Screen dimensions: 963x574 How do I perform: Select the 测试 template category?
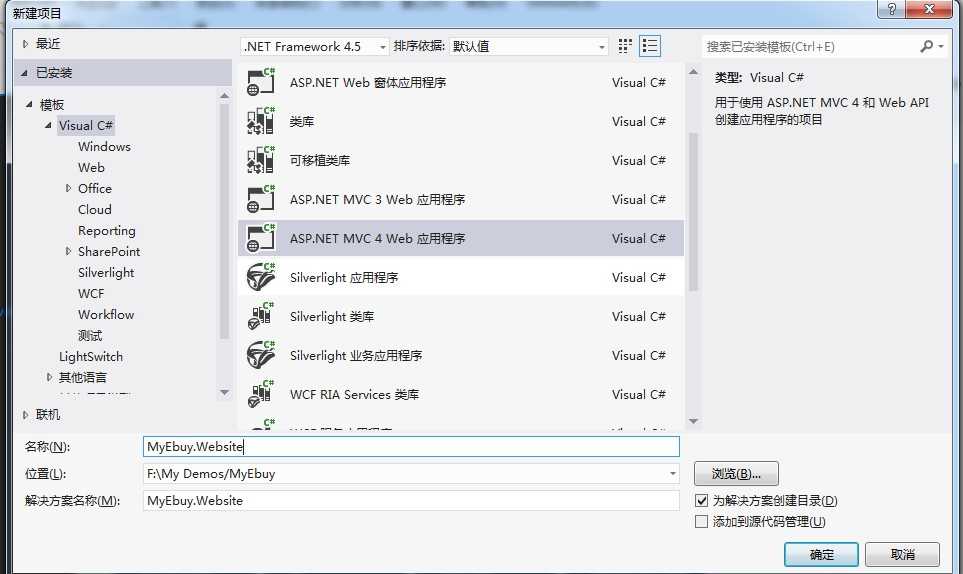pyautogui.click(x=90, y=336)
